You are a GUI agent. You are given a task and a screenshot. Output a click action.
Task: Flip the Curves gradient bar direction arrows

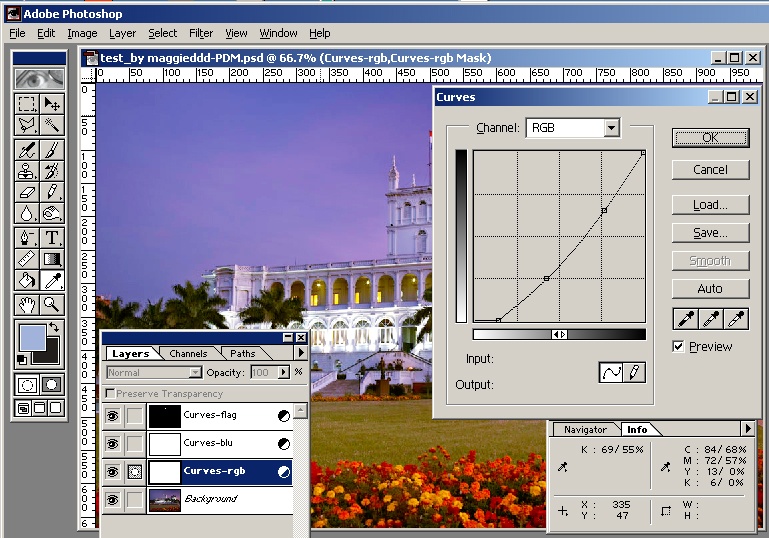[x=559, y=334]
